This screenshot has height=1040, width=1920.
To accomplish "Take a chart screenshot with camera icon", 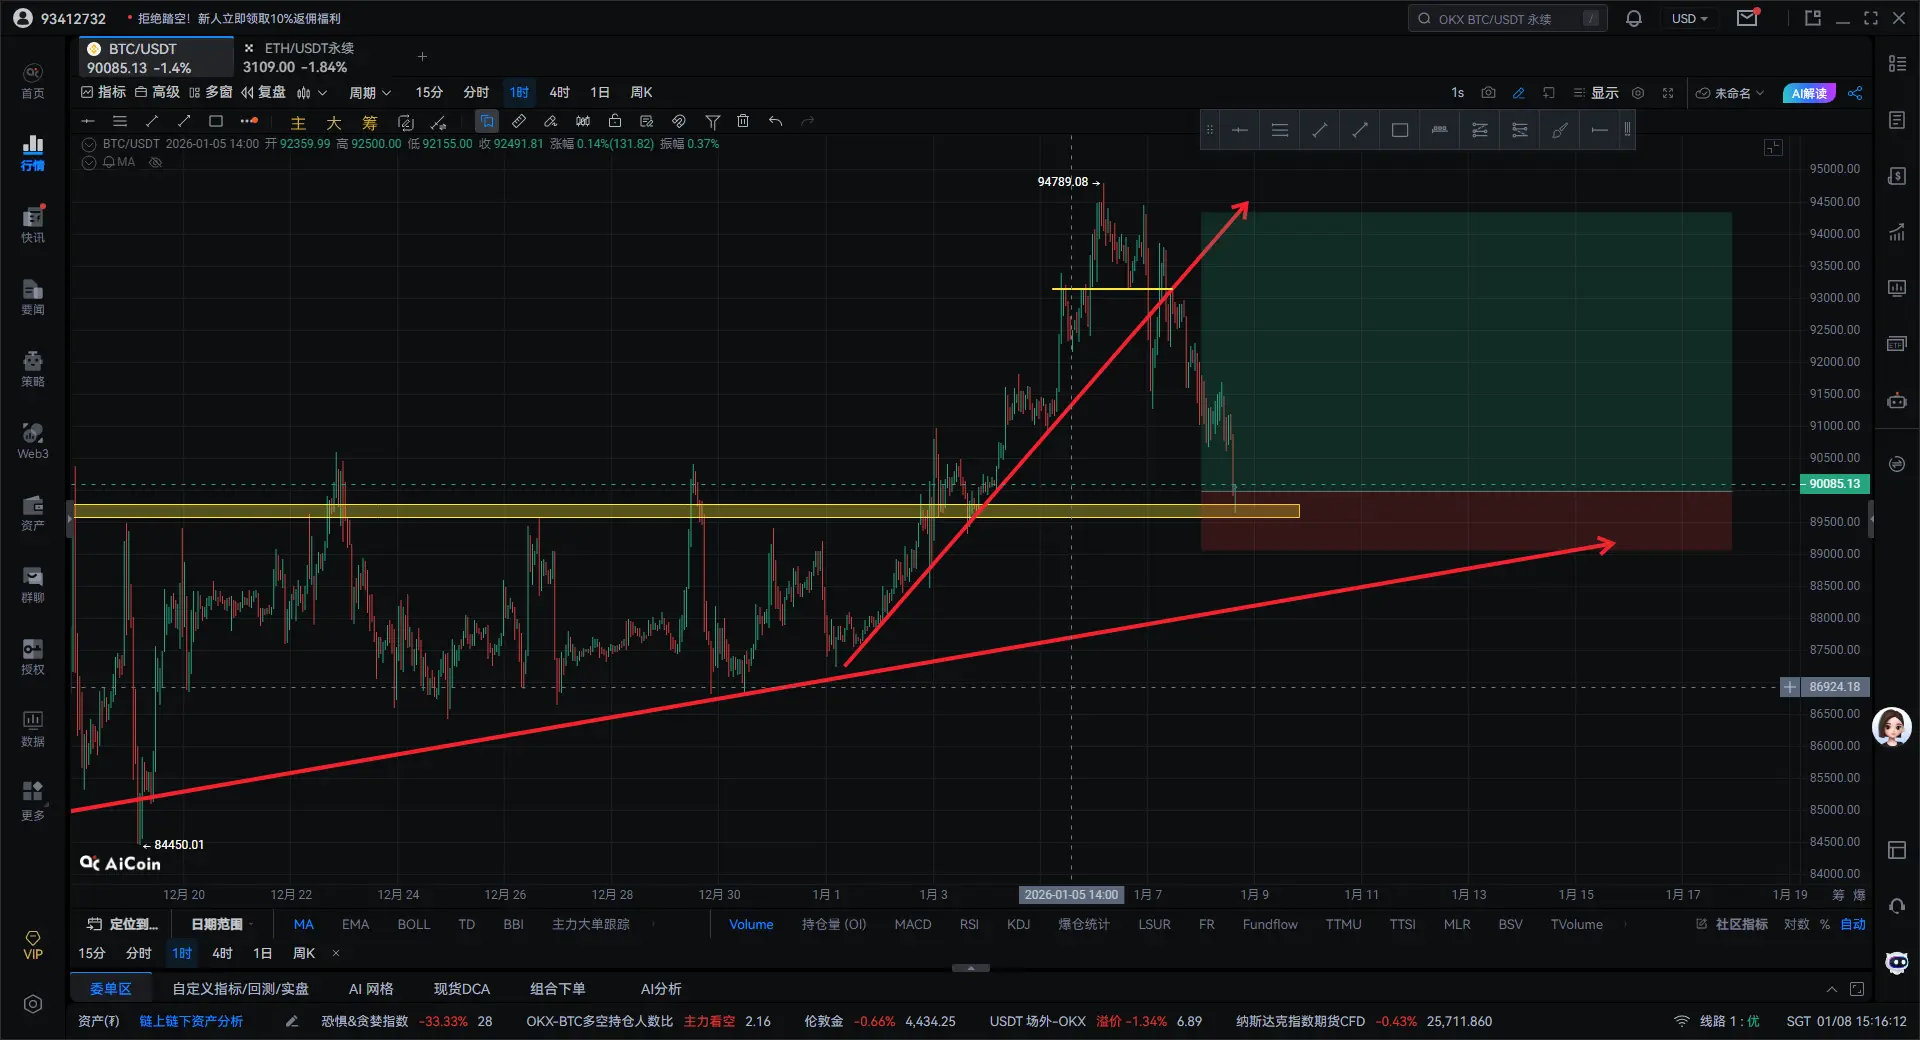I will coord(1488,93).
